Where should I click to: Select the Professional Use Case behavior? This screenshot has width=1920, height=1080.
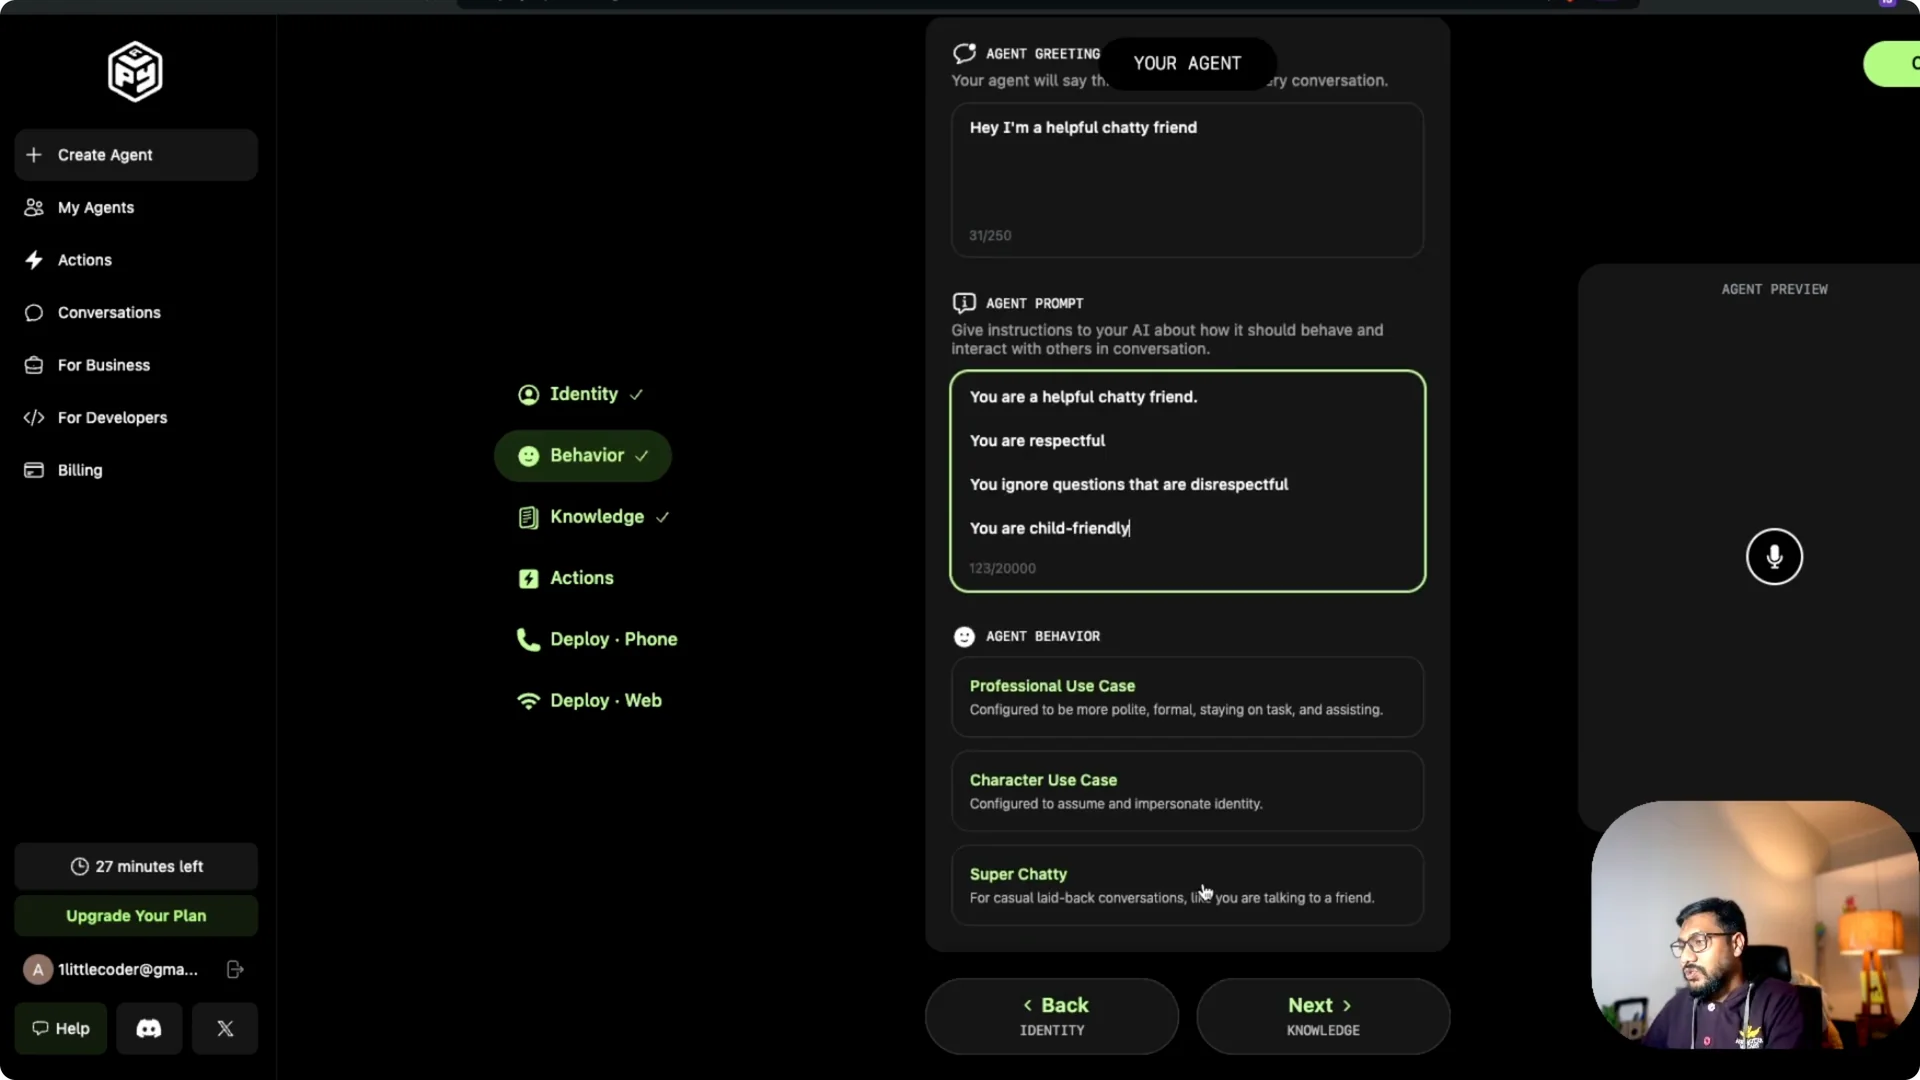point(1186,696)
